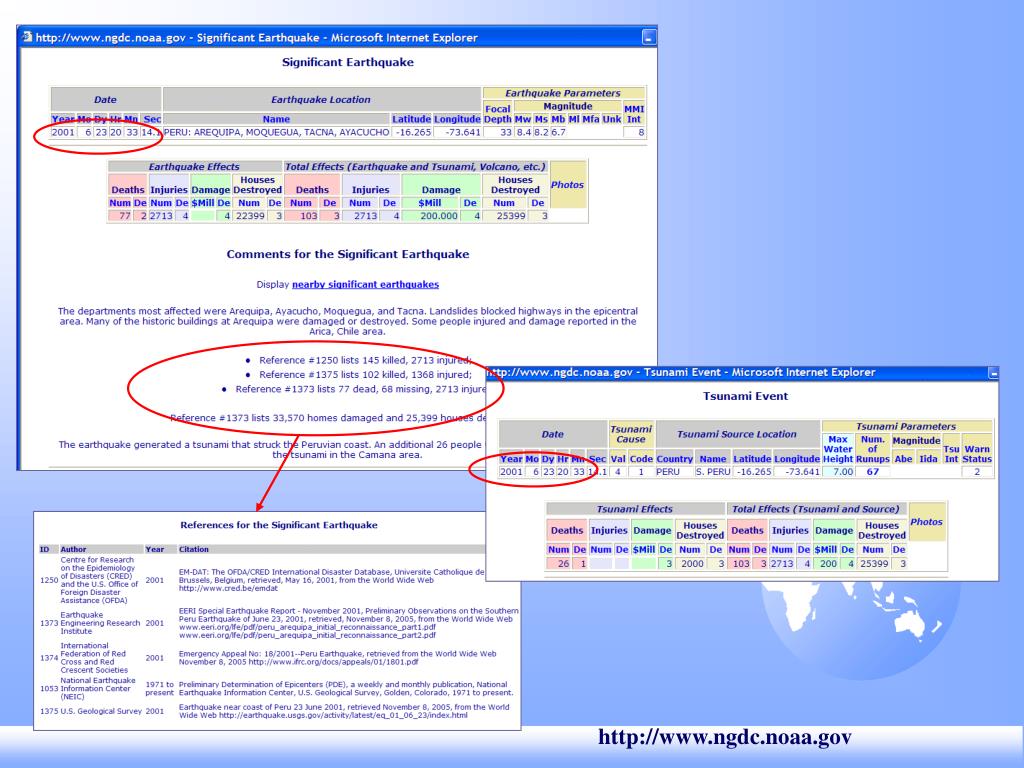Select tsunami houses destroyed value 2000
The height and width of the screenshot is (768, 1024).
tap(692, 564)
